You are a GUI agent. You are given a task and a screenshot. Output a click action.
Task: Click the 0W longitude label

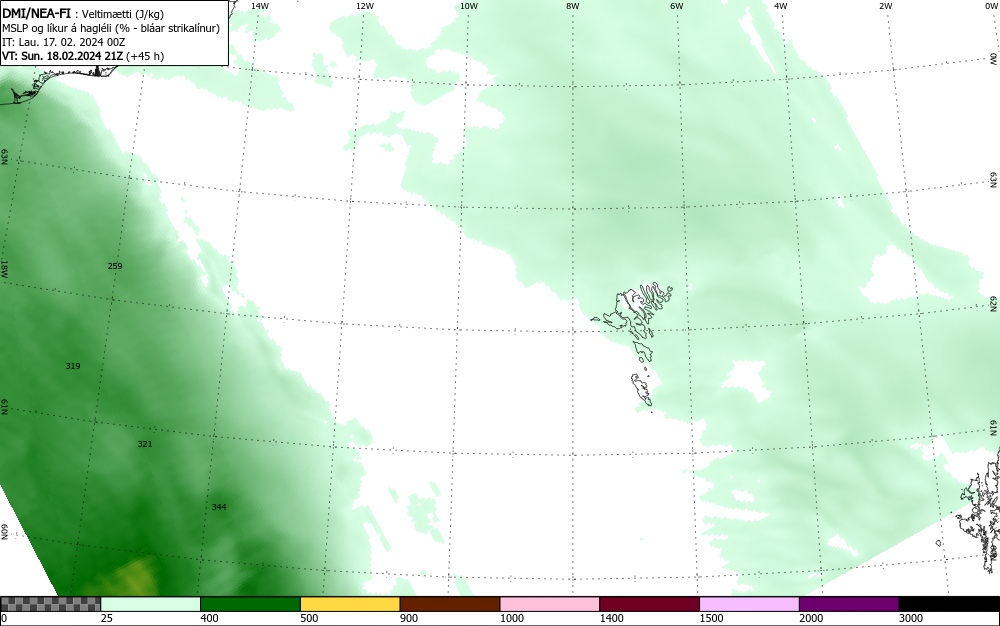pos(991,6)
